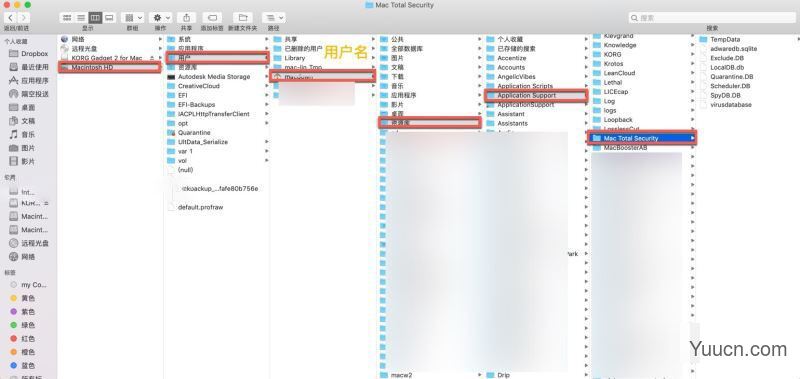Filter by the 紫色 purple tag
800x379 pixels.
click(x=23, y=312)
